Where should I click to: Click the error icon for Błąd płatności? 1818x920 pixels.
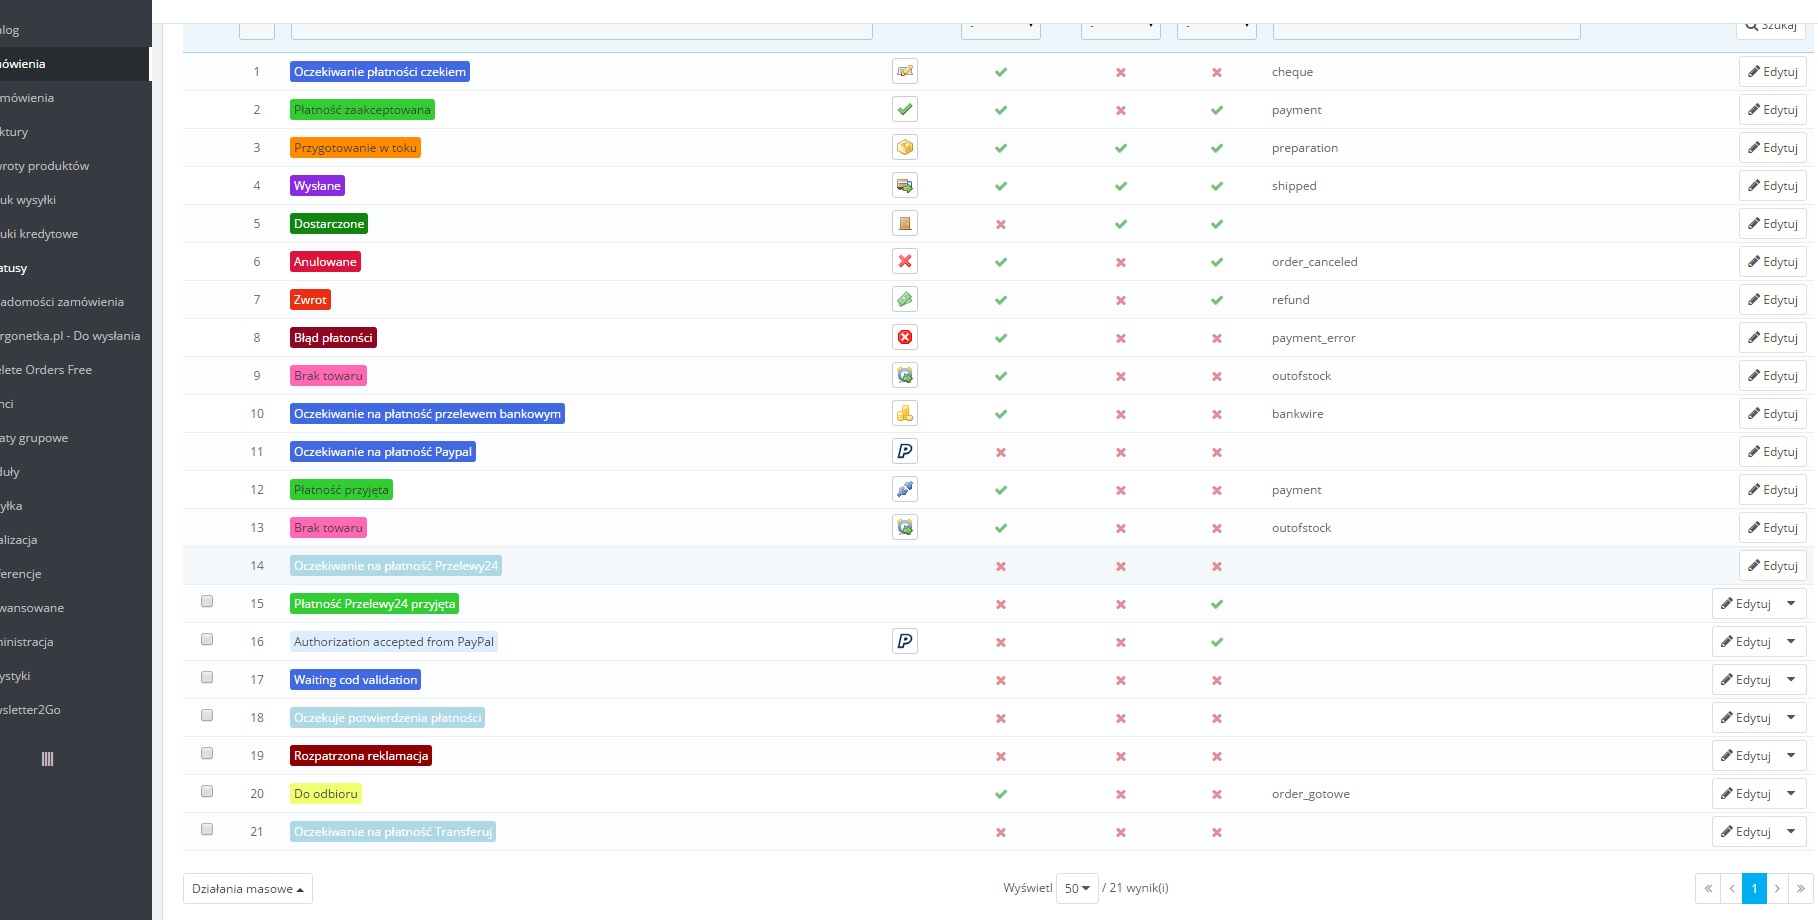click(905, 337)
